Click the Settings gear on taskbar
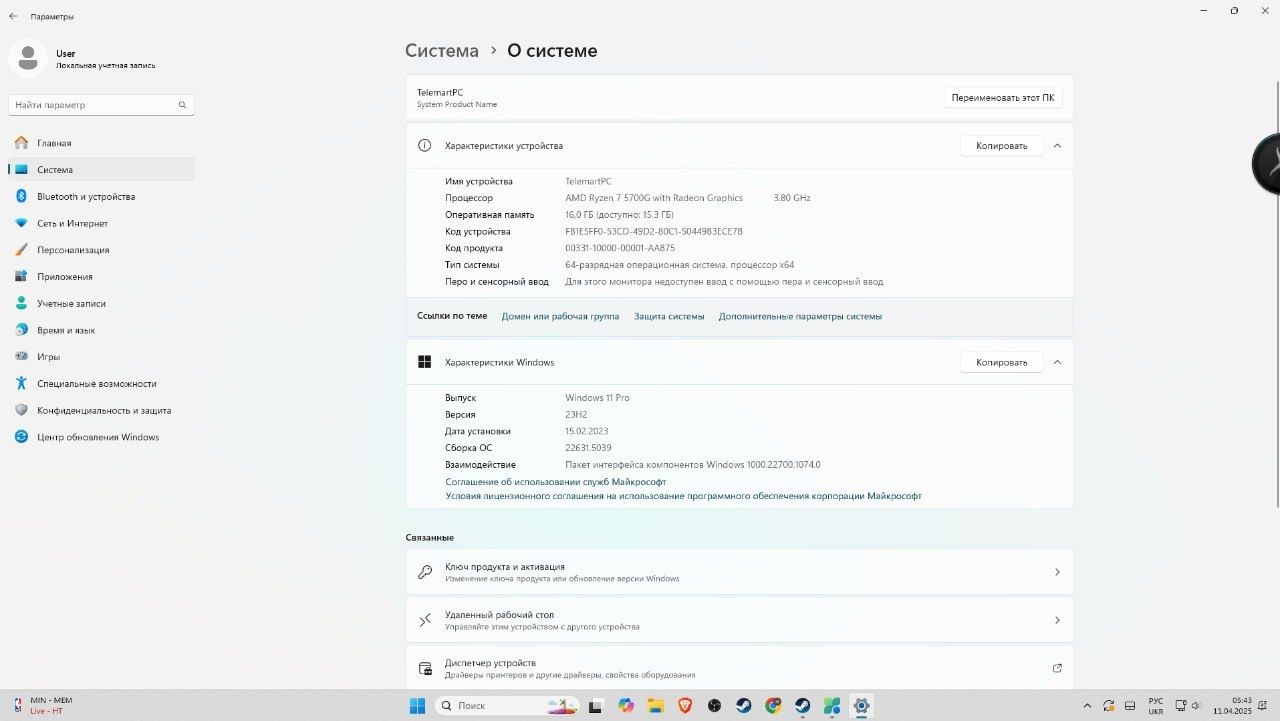This screenshot has height=721, width=1280. tap(861, 706)
